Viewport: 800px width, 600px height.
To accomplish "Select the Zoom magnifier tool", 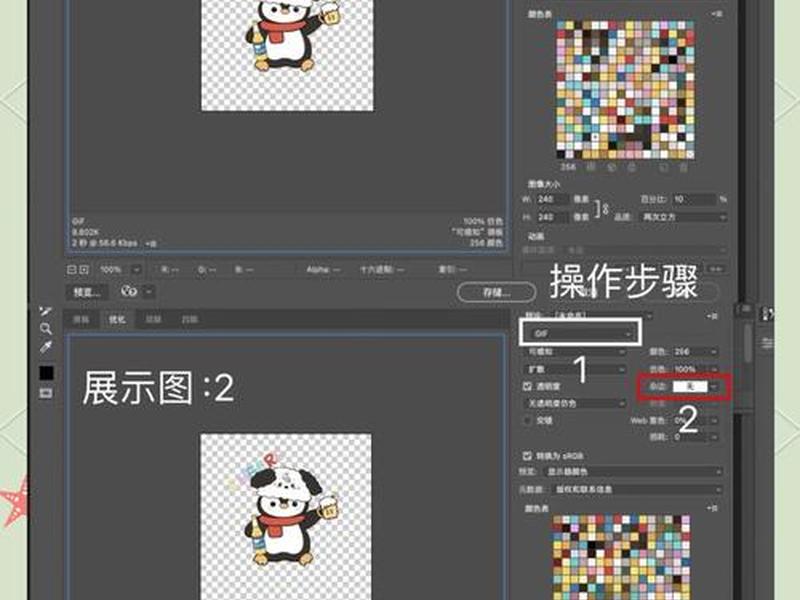I will click(45, 329).
